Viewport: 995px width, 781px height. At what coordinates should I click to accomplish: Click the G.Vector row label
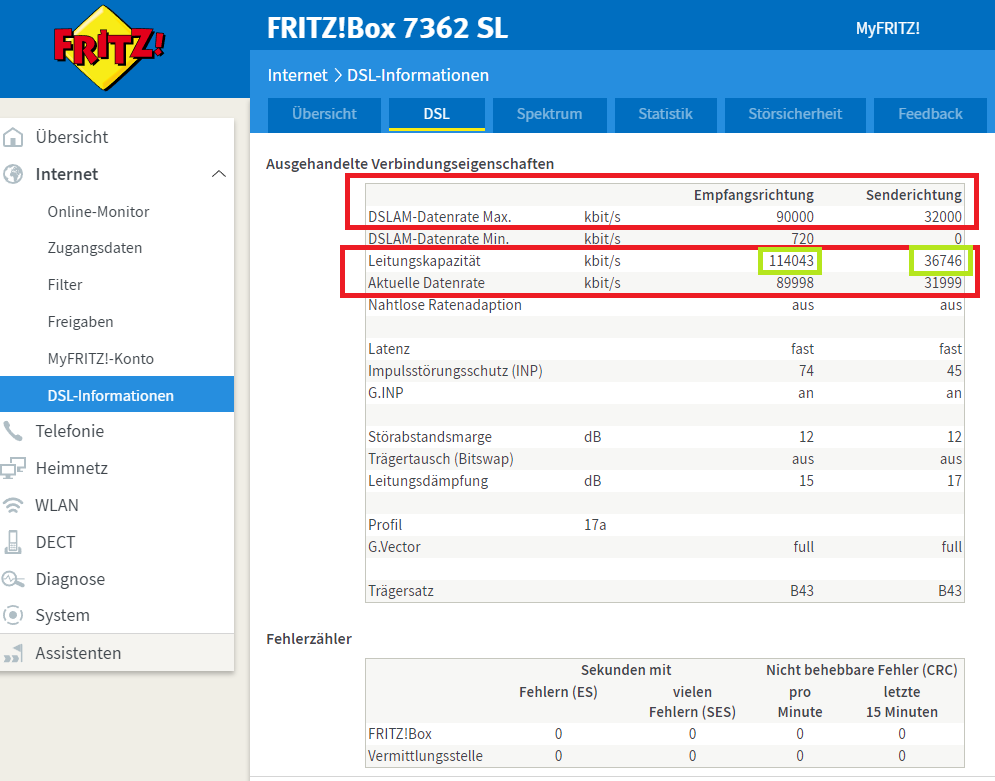[394, 547]
